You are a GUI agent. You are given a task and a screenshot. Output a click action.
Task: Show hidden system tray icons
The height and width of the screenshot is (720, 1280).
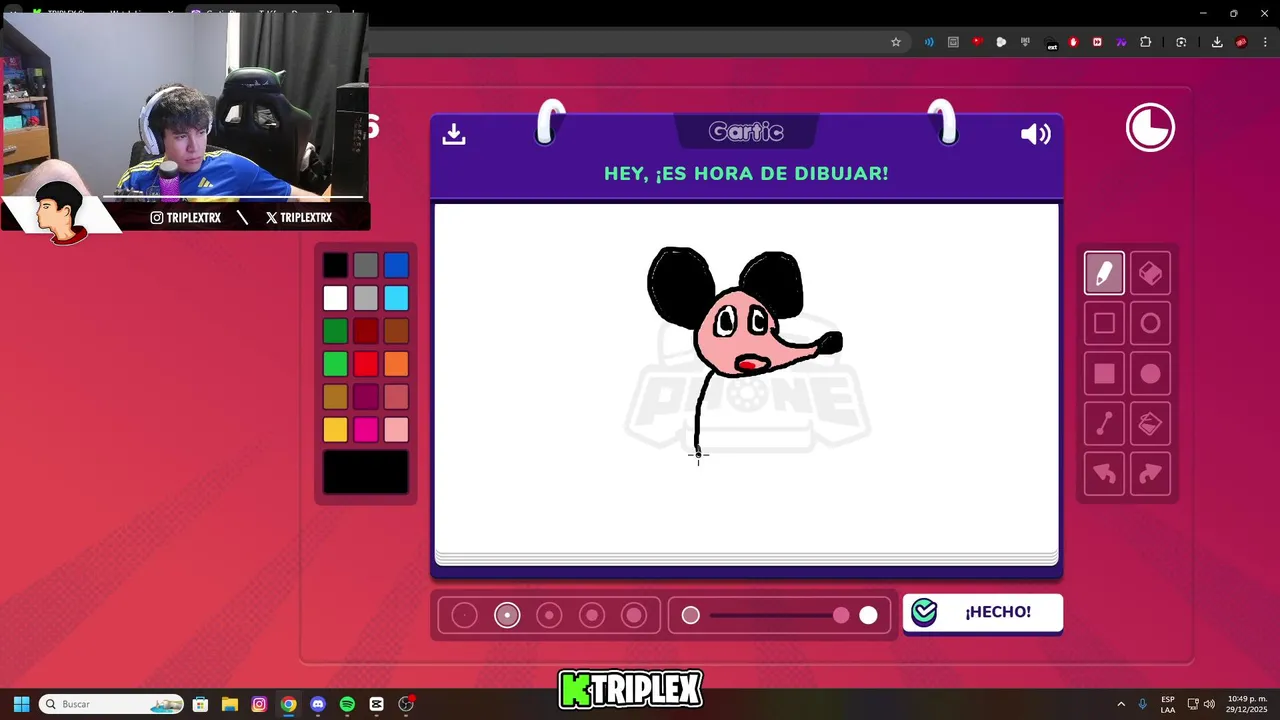click(x=1121, y=704)
